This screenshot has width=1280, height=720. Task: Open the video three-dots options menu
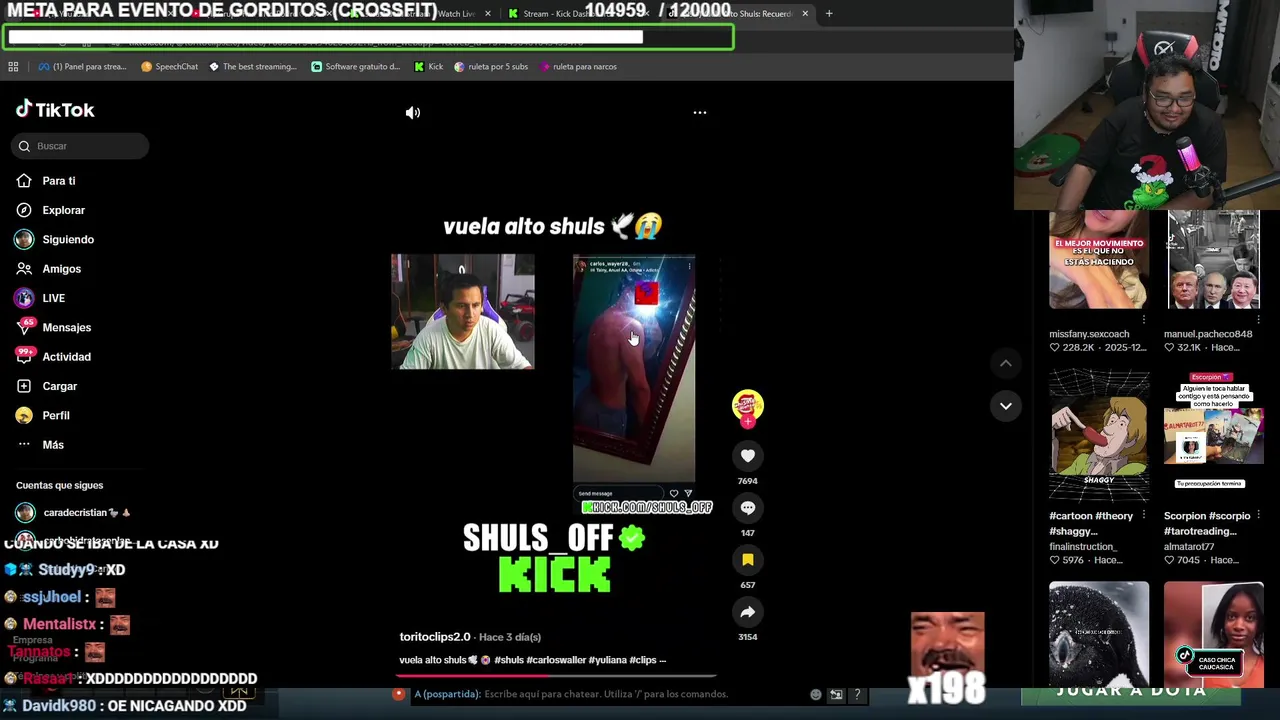tap(700, 113)
